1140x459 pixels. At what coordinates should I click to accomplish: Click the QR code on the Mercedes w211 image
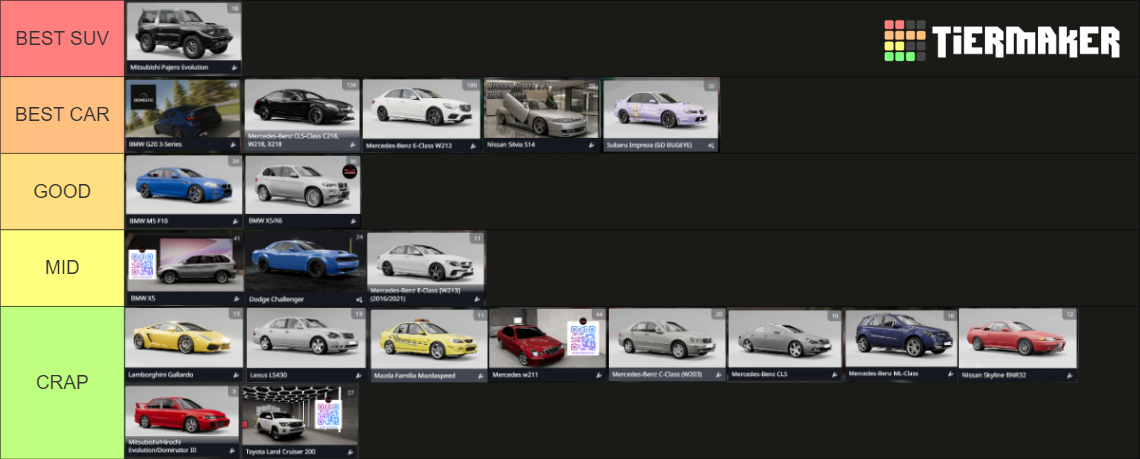click(583, 338)
